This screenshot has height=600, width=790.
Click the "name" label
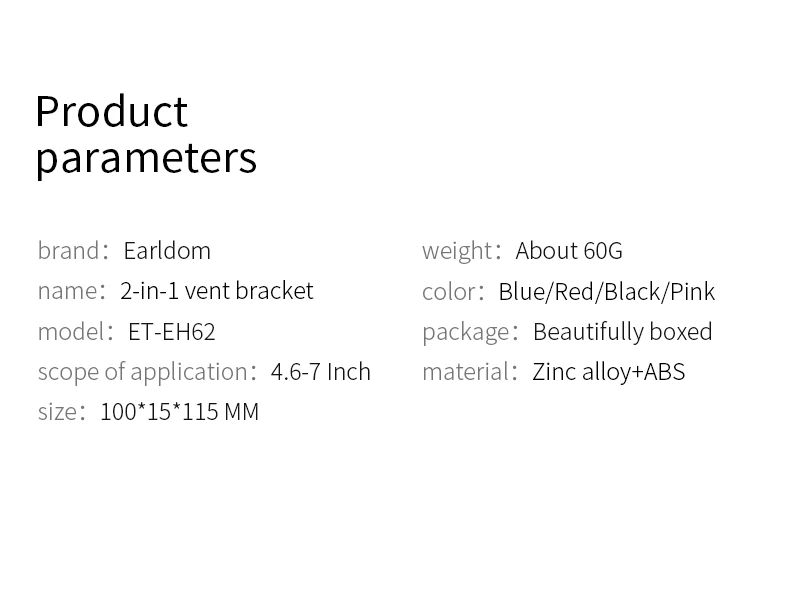click(x=67, y=291)
